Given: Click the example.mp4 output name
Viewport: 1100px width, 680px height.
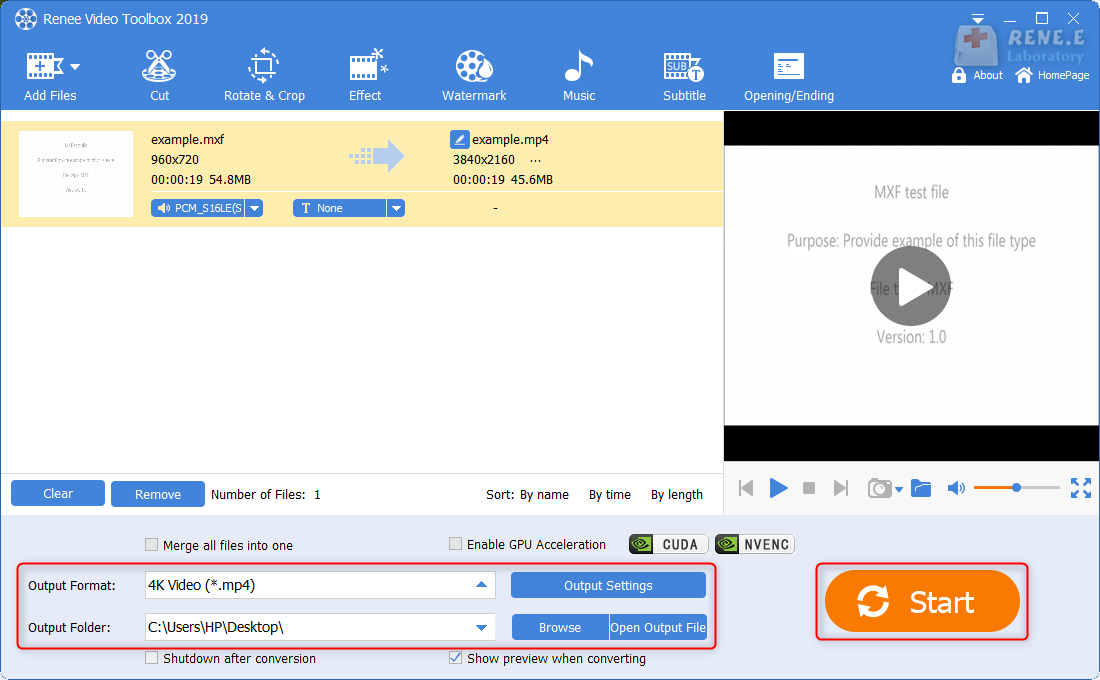Looking at the screenshot, I should point(510,140).
